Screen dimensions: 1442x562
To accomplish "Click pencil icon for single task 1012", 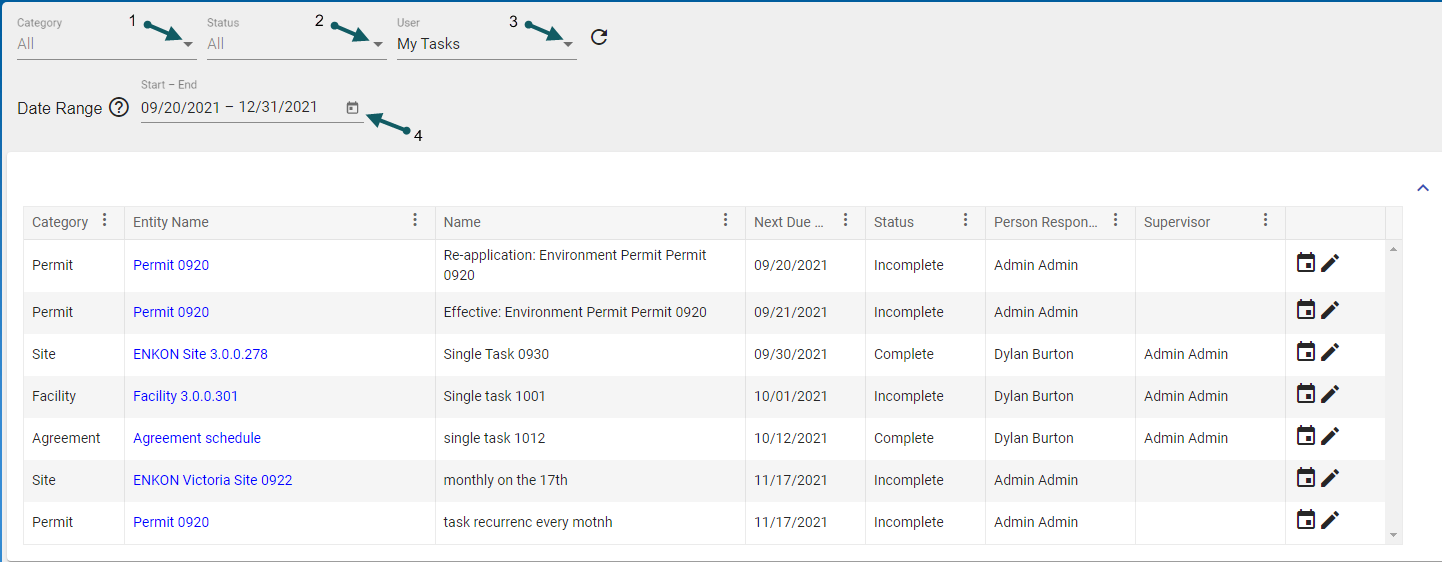I will [1329, 436].
